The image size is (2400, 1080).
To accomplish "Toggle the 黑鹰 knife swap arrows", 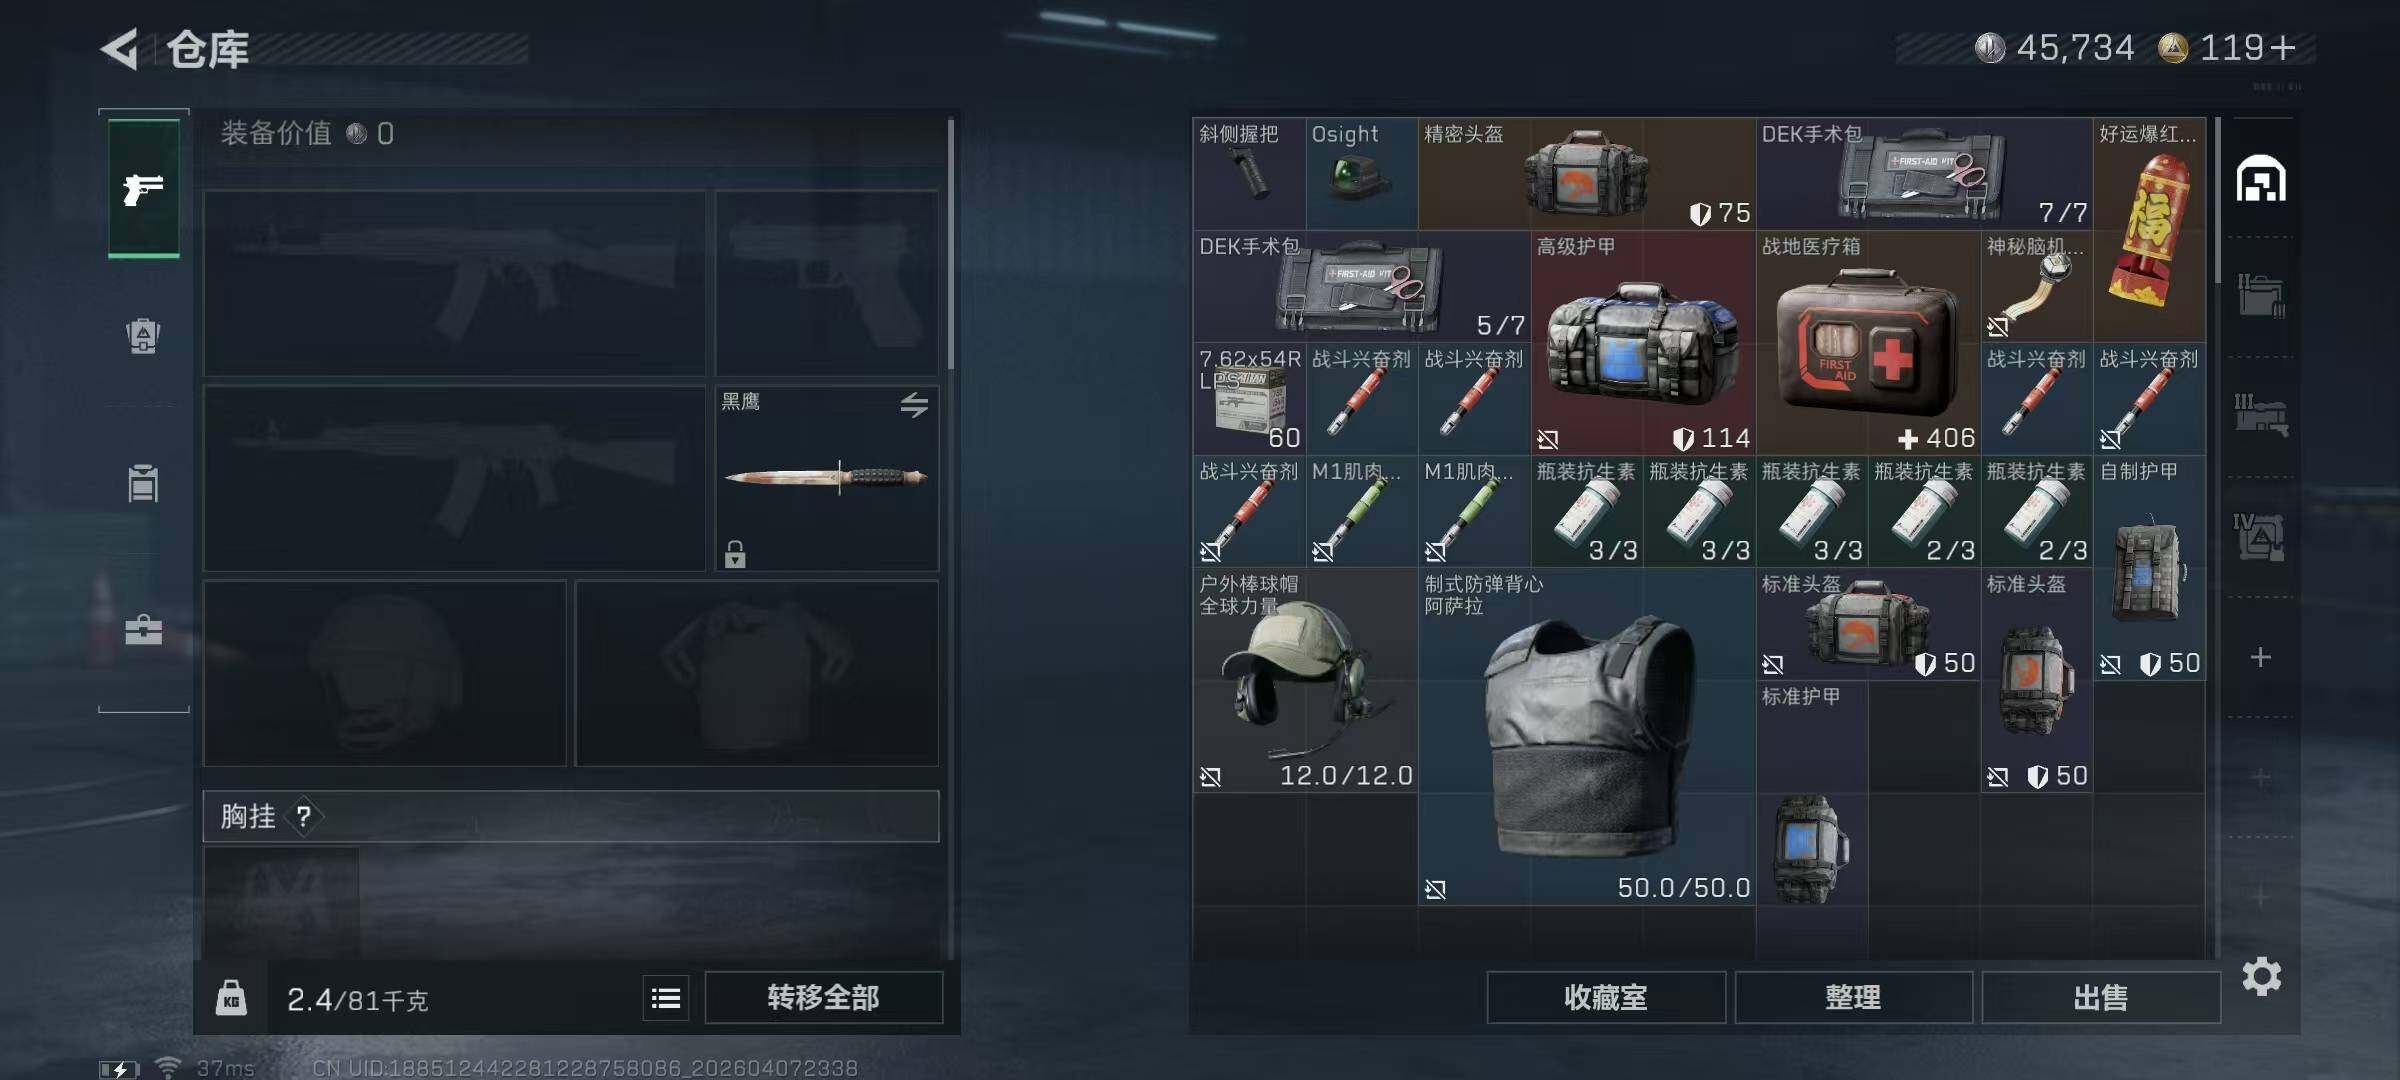I will coord(914,405).
